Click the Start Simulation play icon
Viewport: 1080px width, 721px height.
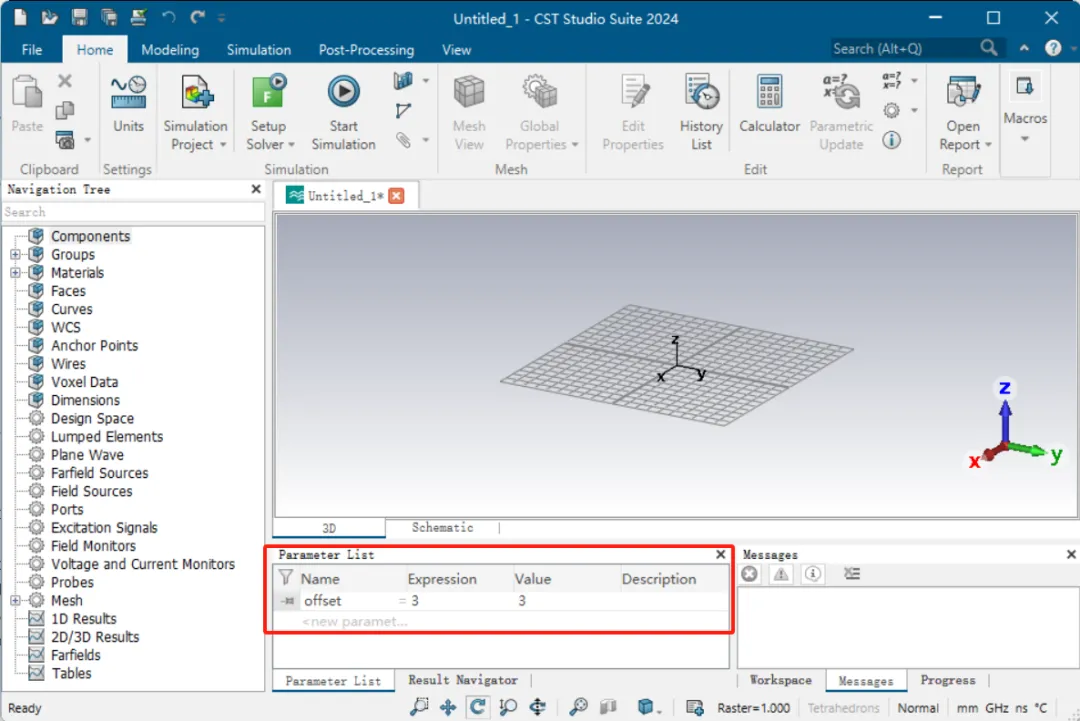[x=343, y=92]
